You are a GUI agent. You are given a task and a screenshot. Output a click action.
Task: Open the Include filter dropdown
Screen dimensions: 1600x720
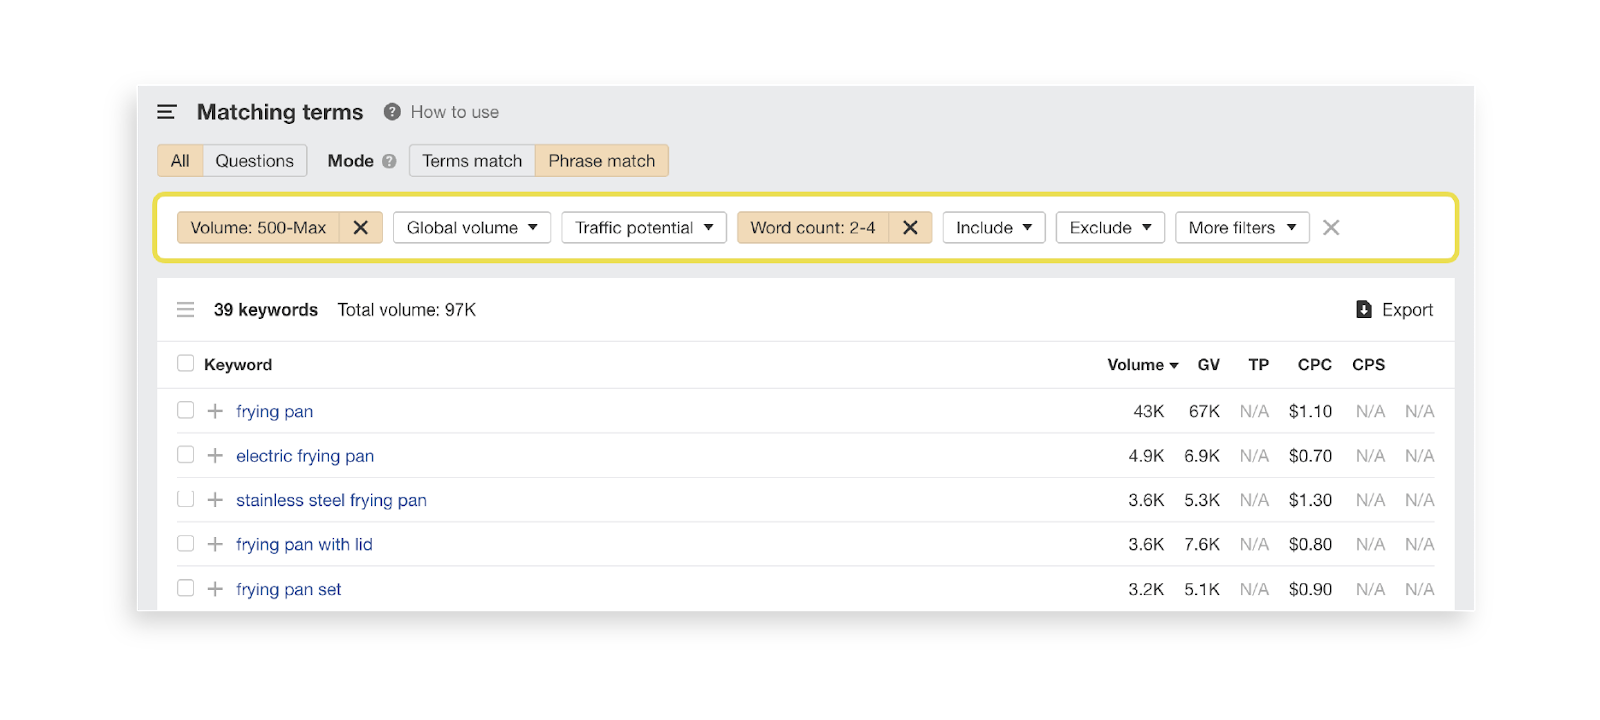994,228
